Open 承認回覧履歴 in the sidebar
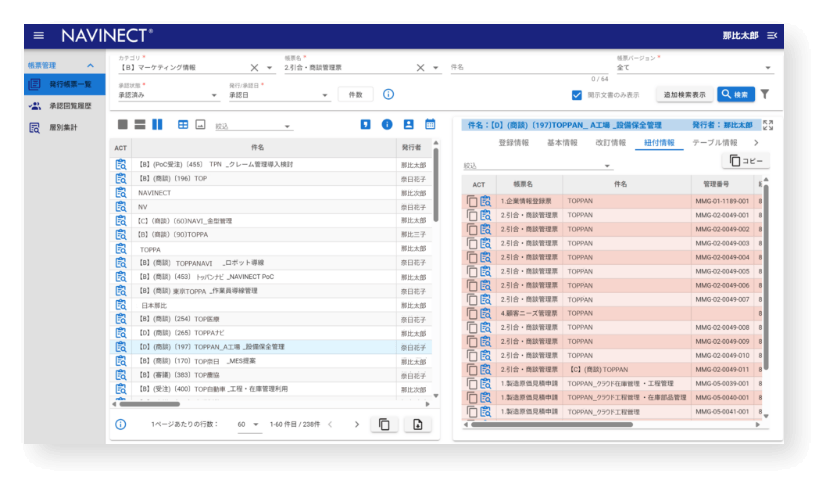The image size is (832, 492). pyautogui.click(x=65, y=106)
